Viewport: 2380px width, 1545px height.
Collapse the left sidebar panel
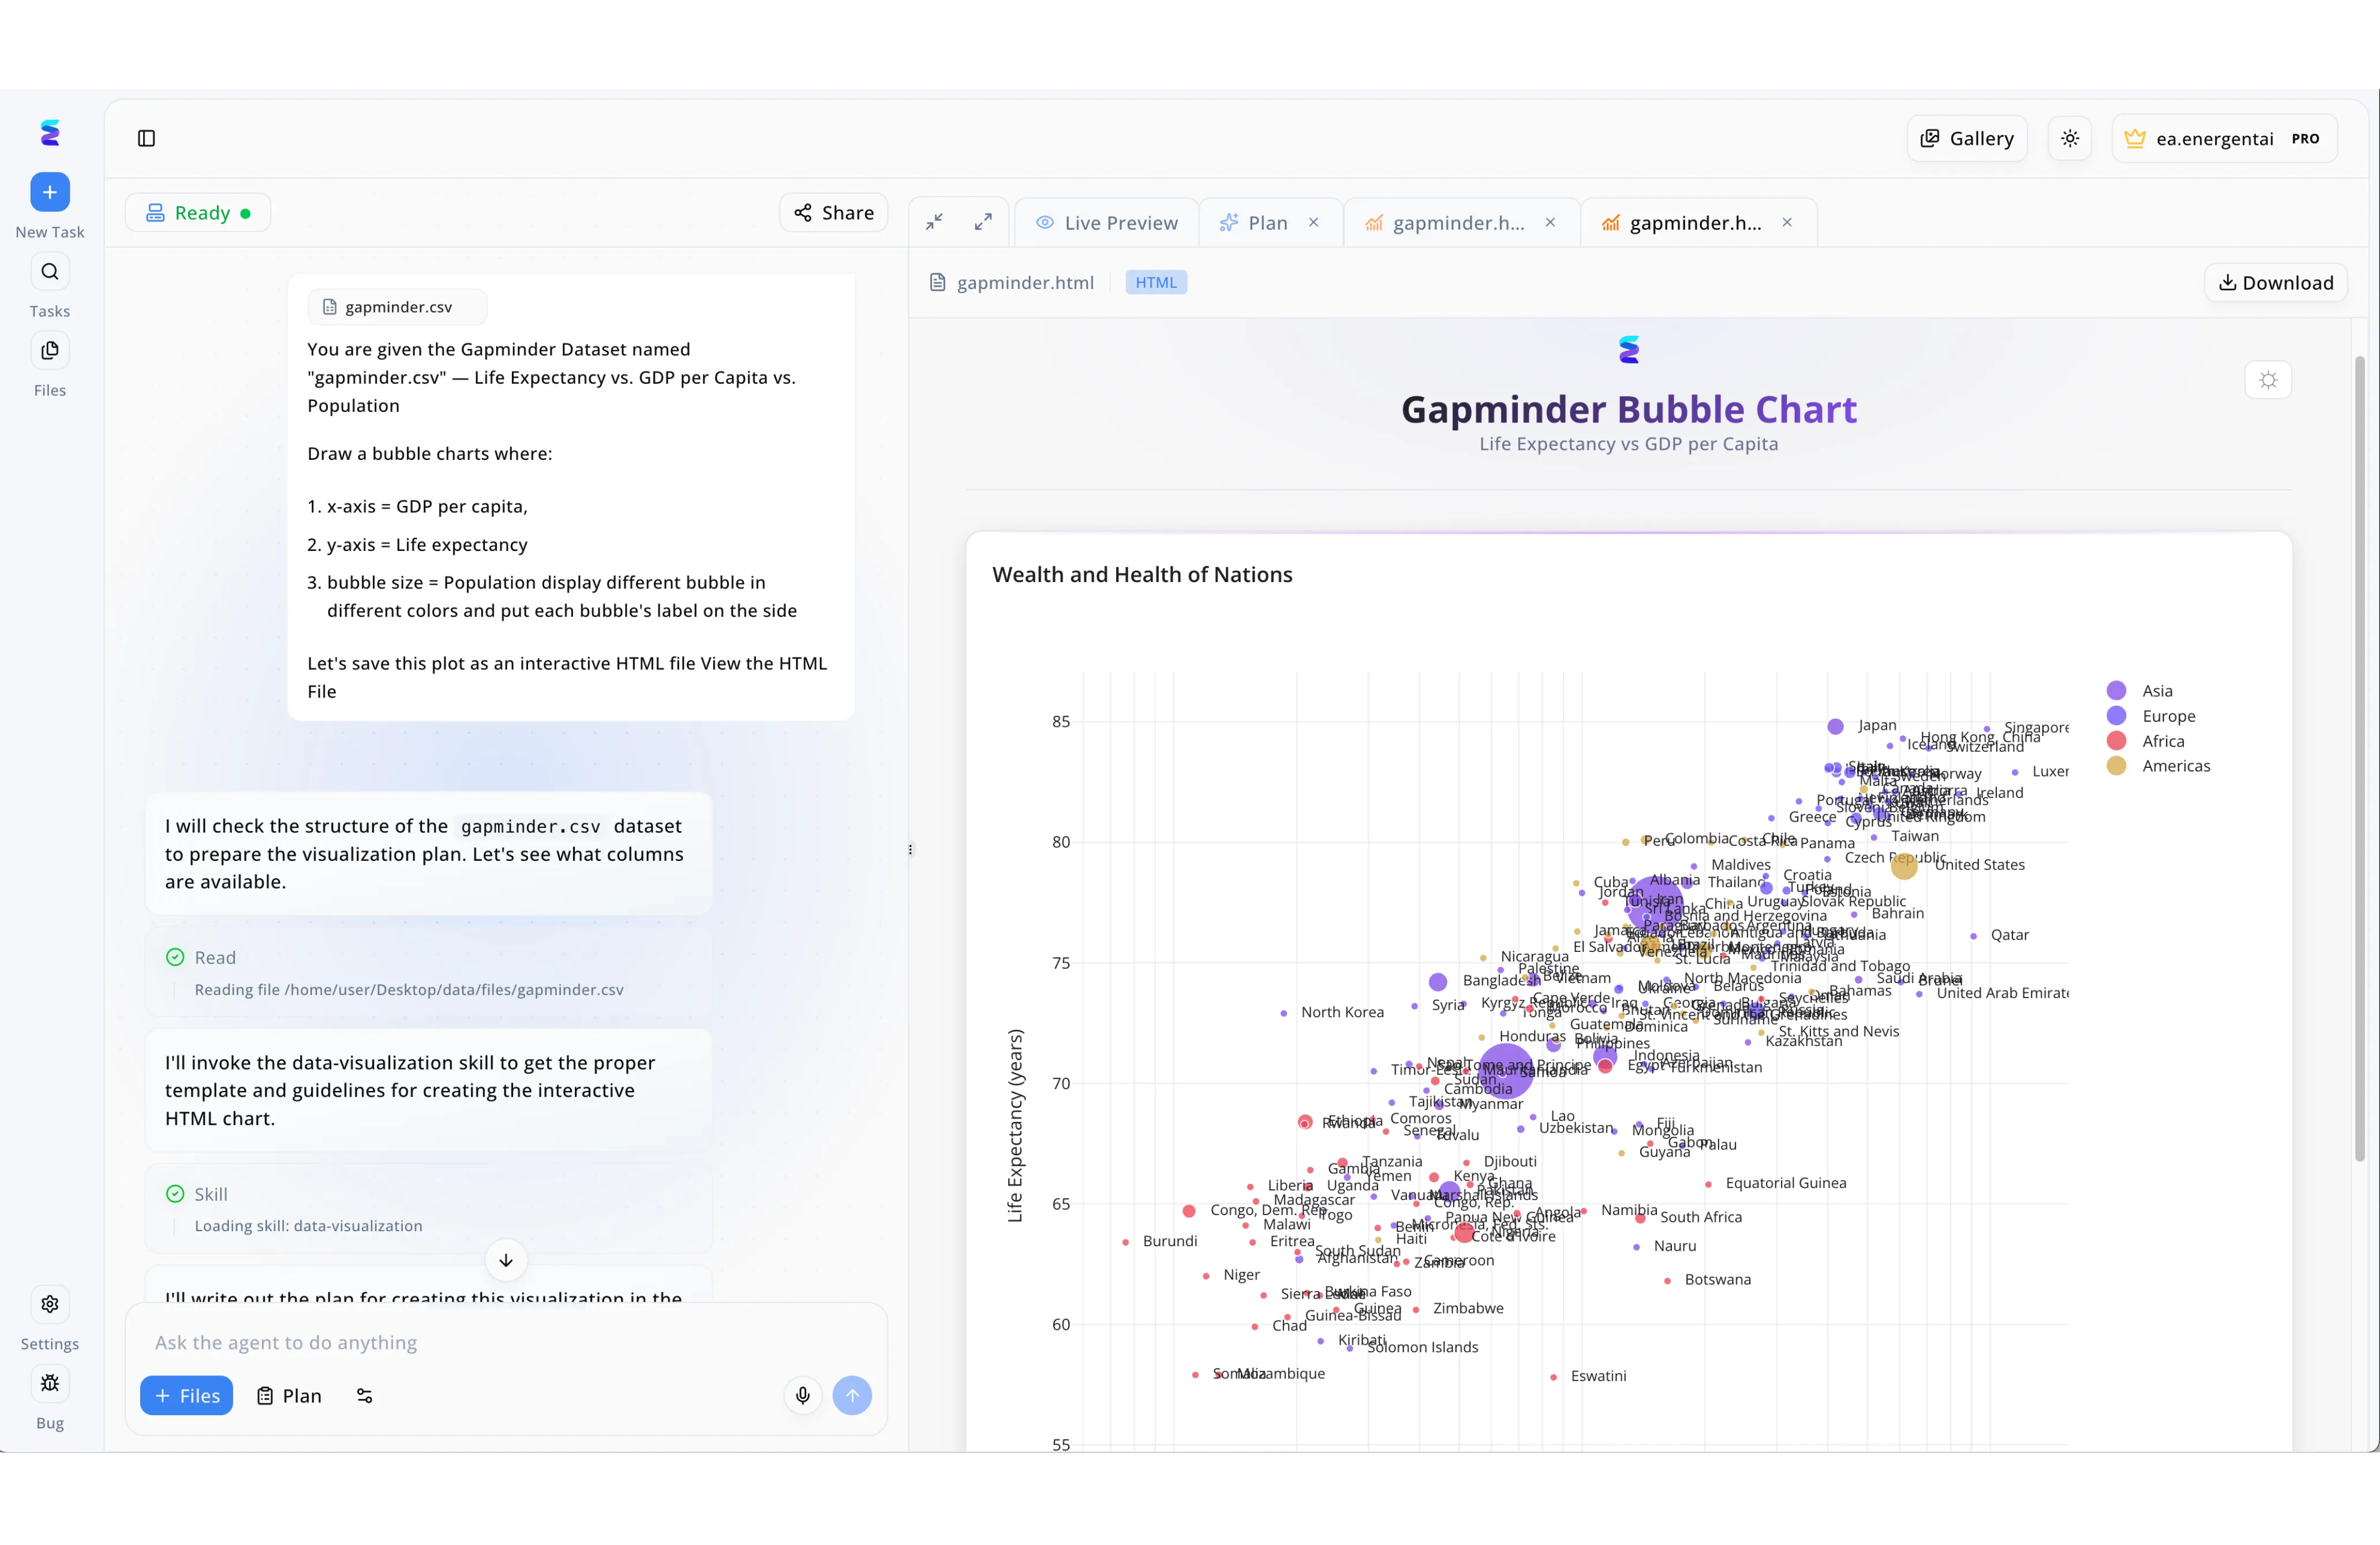point(147,138)
